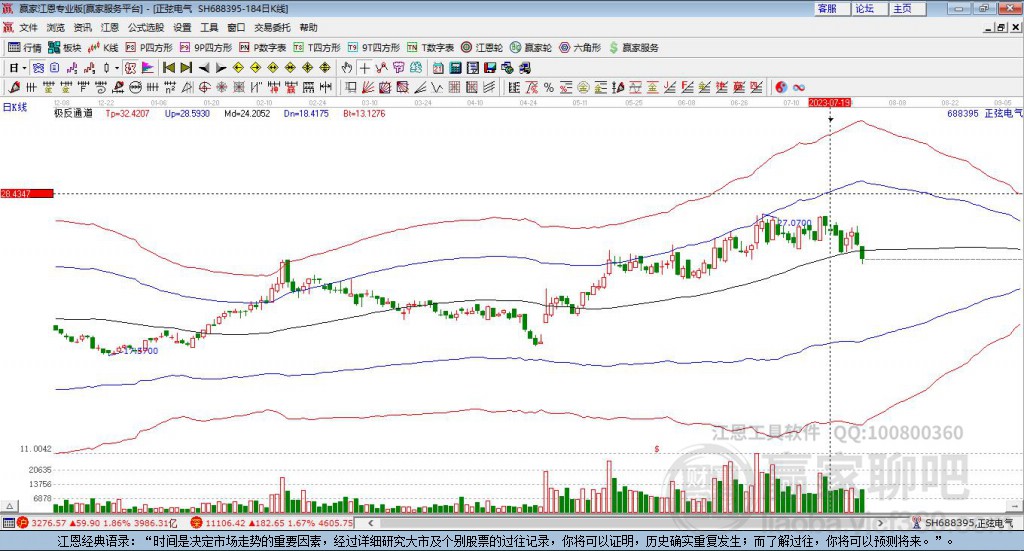Select the Gann fan lines tool
Screen dimensions: 1024x551
click(368, 87)
